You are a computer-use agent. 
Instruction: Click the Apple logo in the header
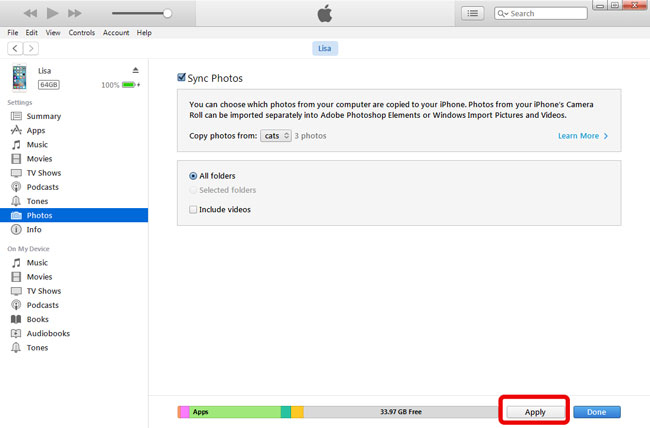325,13
